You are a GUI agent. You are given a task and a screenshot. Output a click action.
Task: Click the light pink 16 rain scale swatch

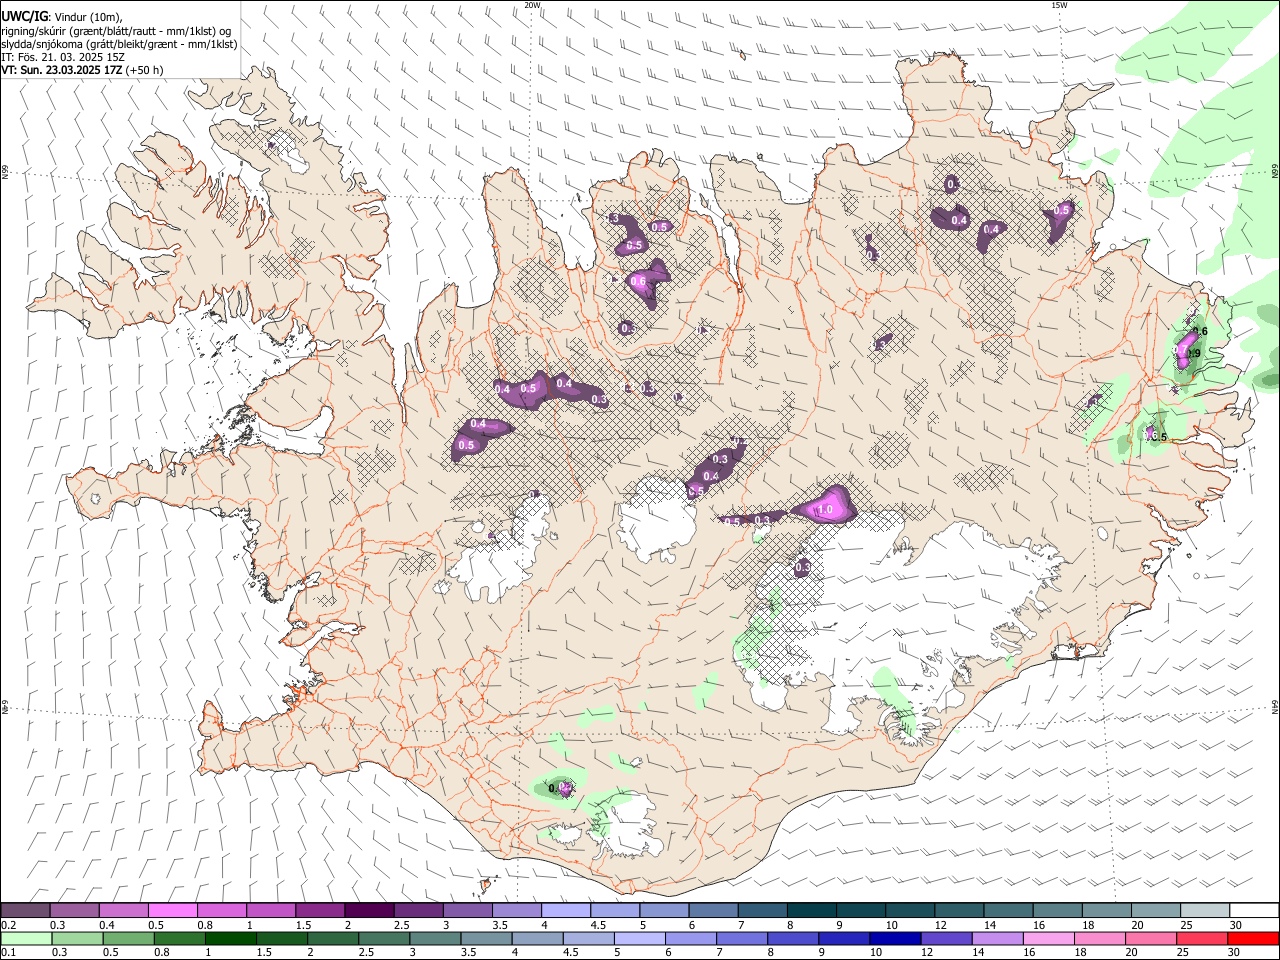pos(1049,939)
